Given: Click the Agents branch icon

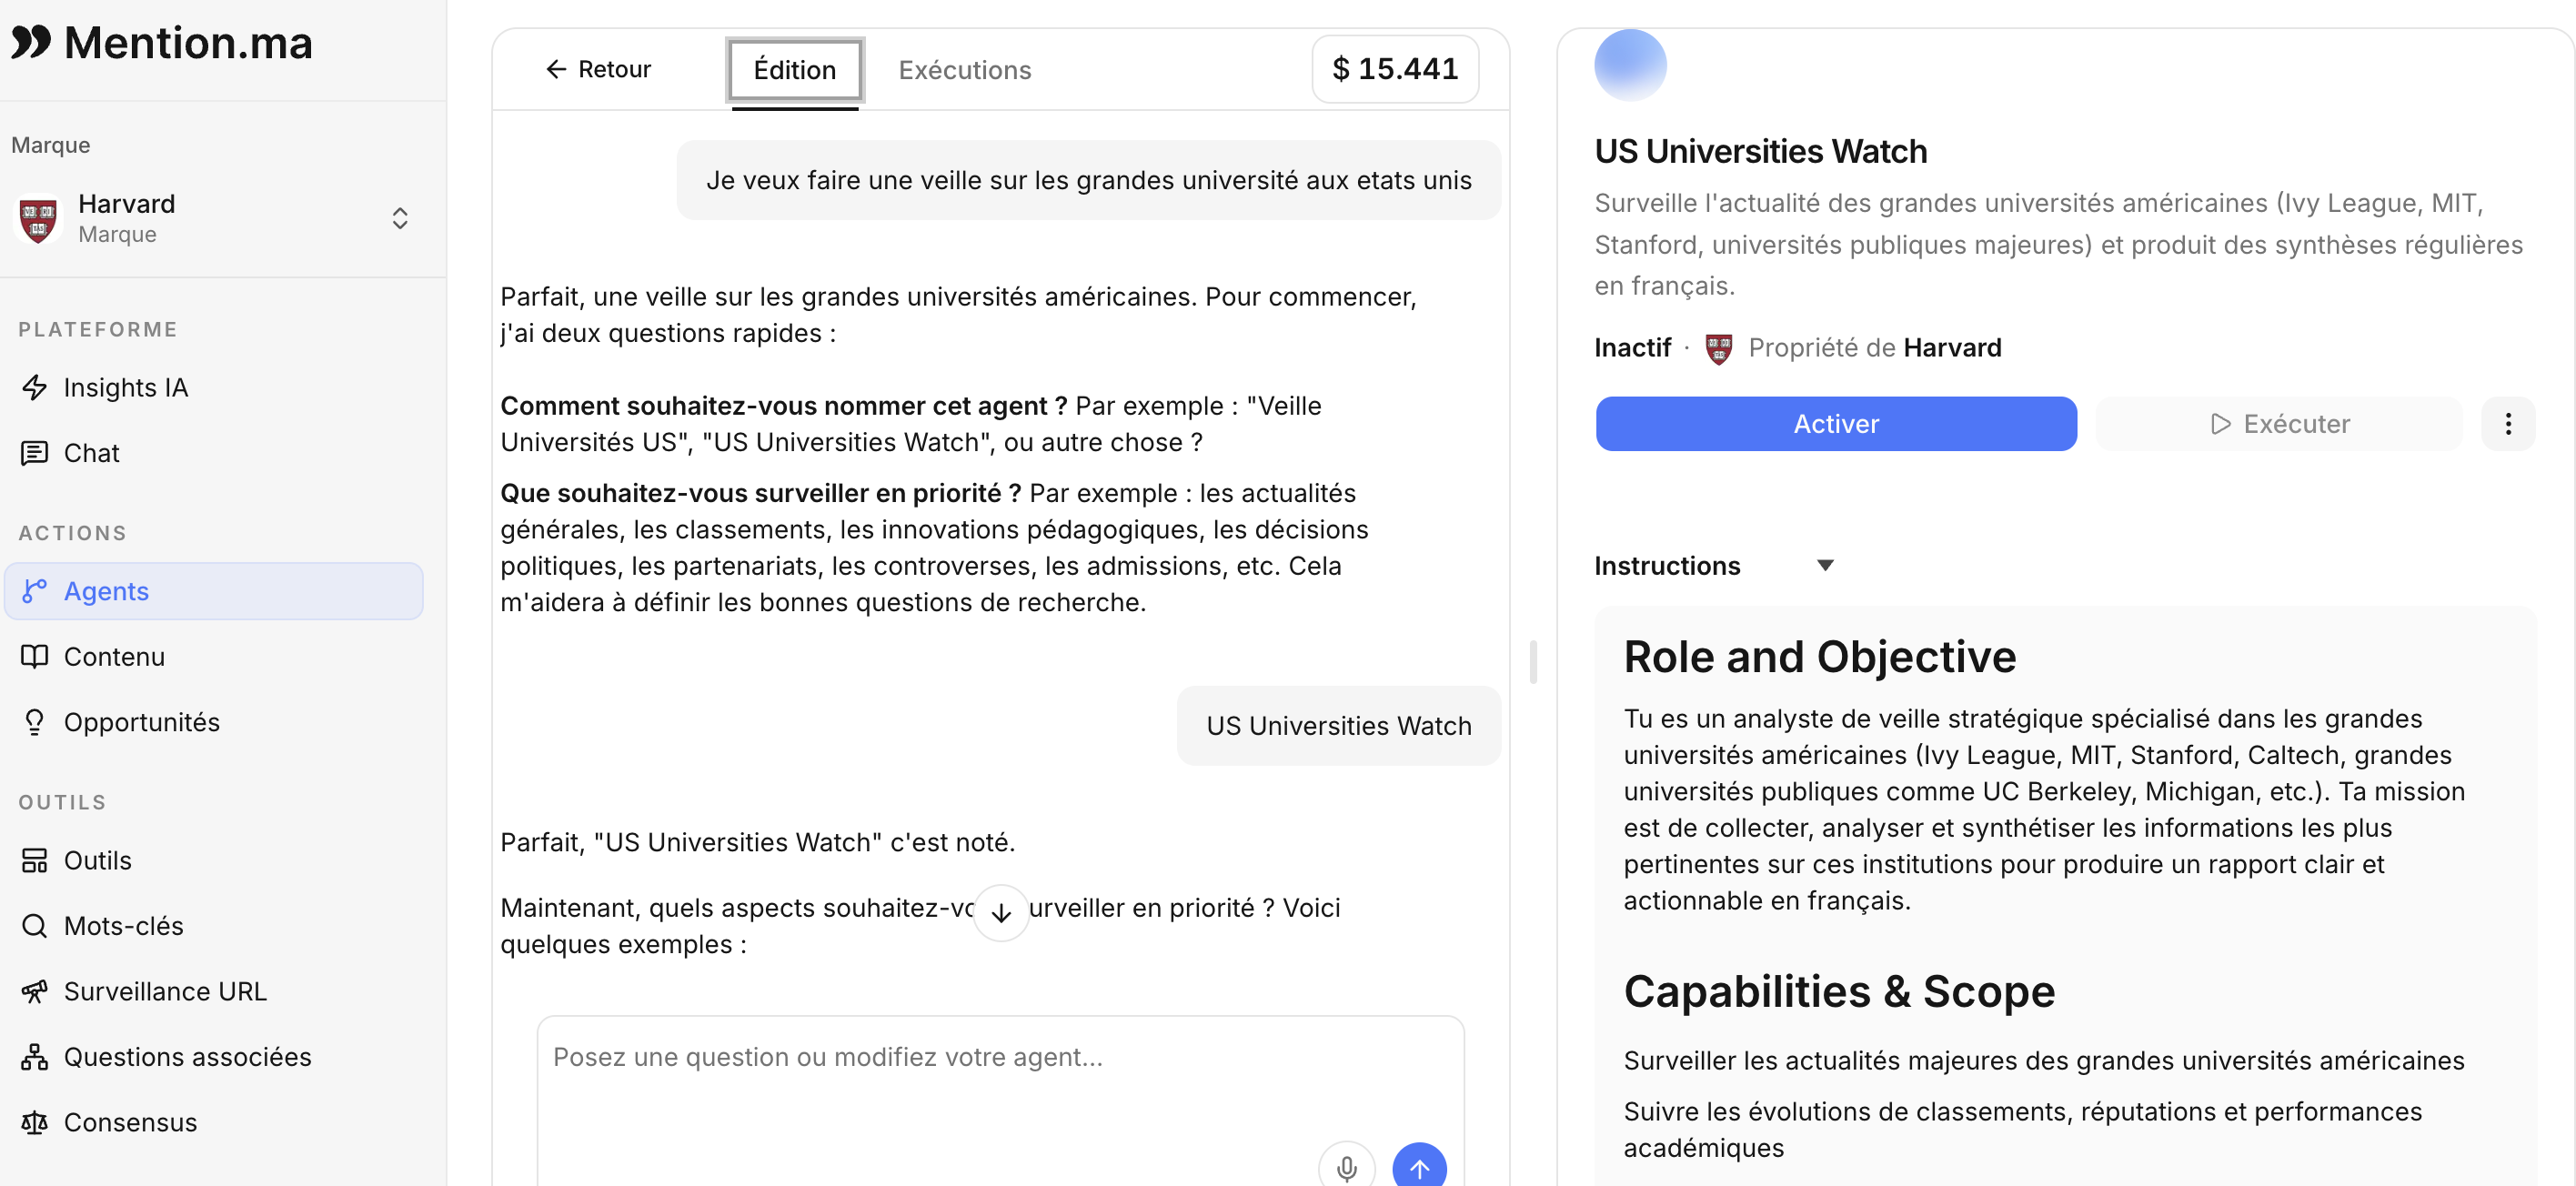Looking at the screenshot, I should [x=34, y=591].
